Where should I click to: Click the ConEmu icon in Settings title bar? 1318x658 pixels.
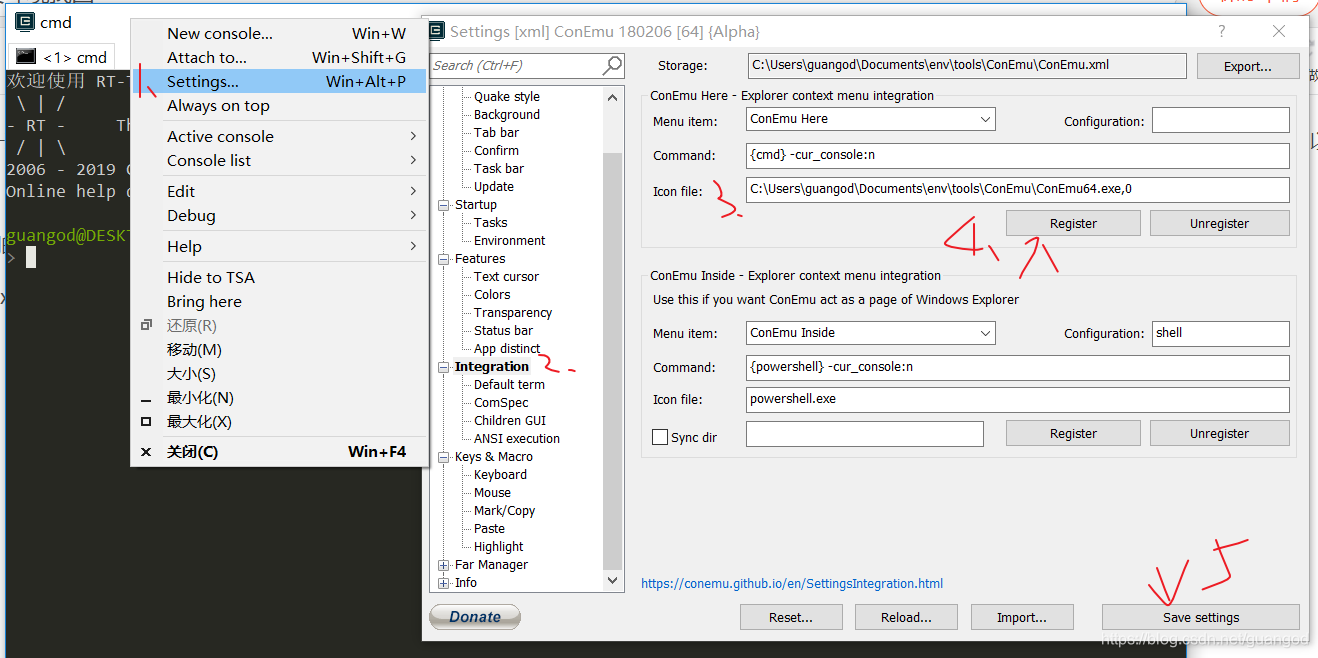436,31
